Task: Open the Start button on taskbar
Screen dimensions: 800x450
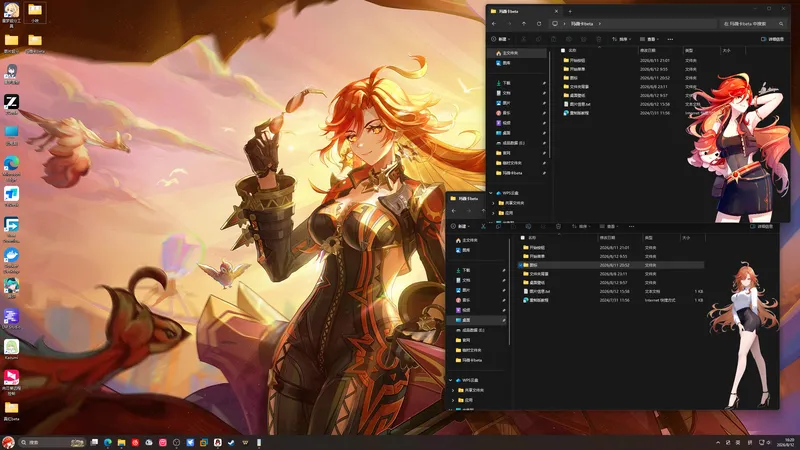Action: [8, 442]
